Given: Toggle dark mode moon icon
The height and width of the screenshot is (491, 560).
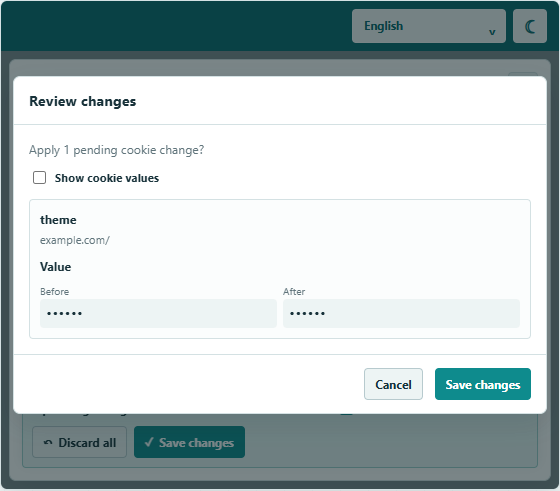Looking at the screenshot, I should coord(530,26).
